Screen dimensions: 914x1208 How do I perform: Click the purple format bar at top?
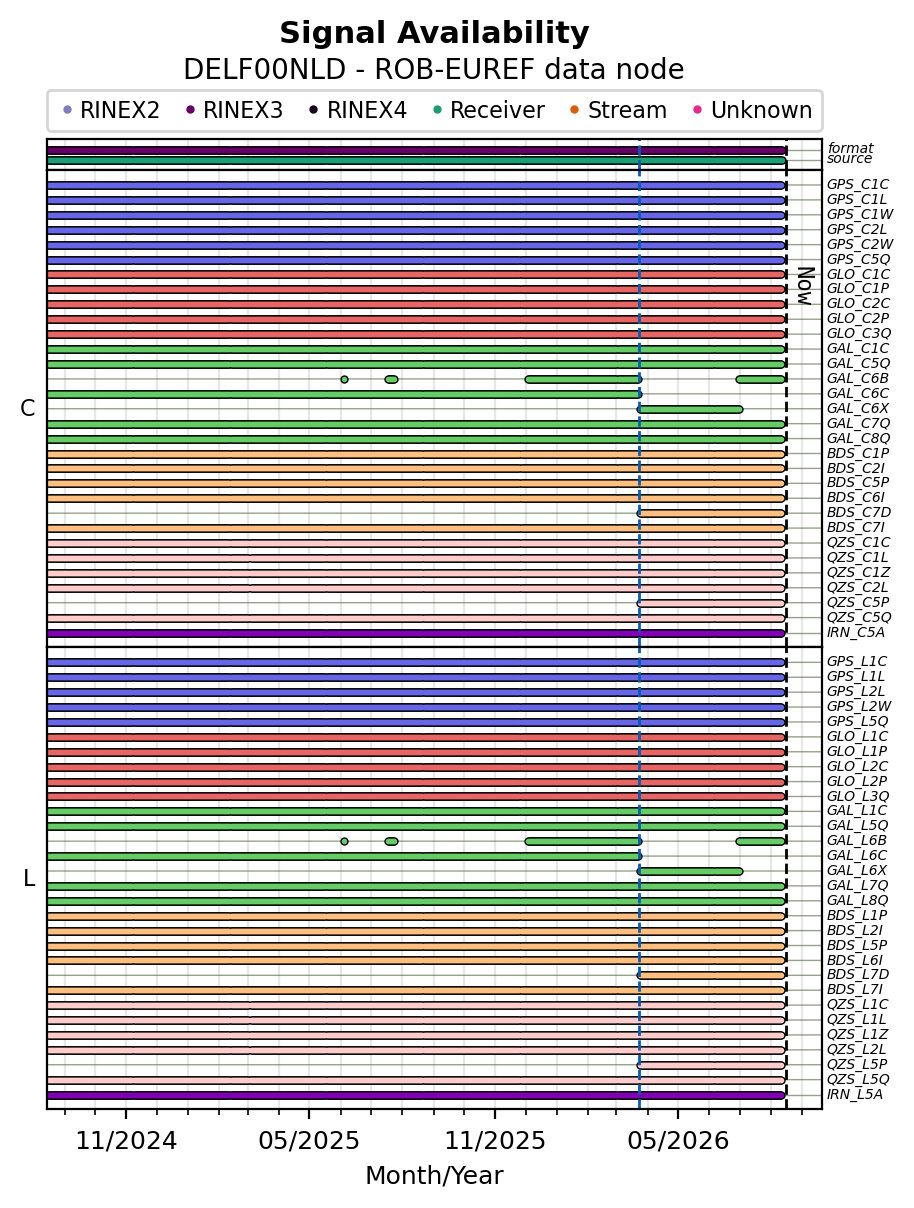(x=416, y=151)
